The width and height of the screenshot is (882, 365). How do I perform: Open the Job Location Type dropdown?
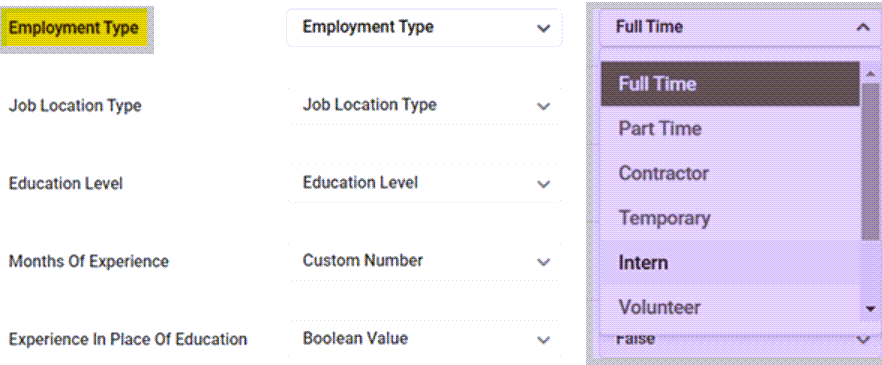coord(425,105)
